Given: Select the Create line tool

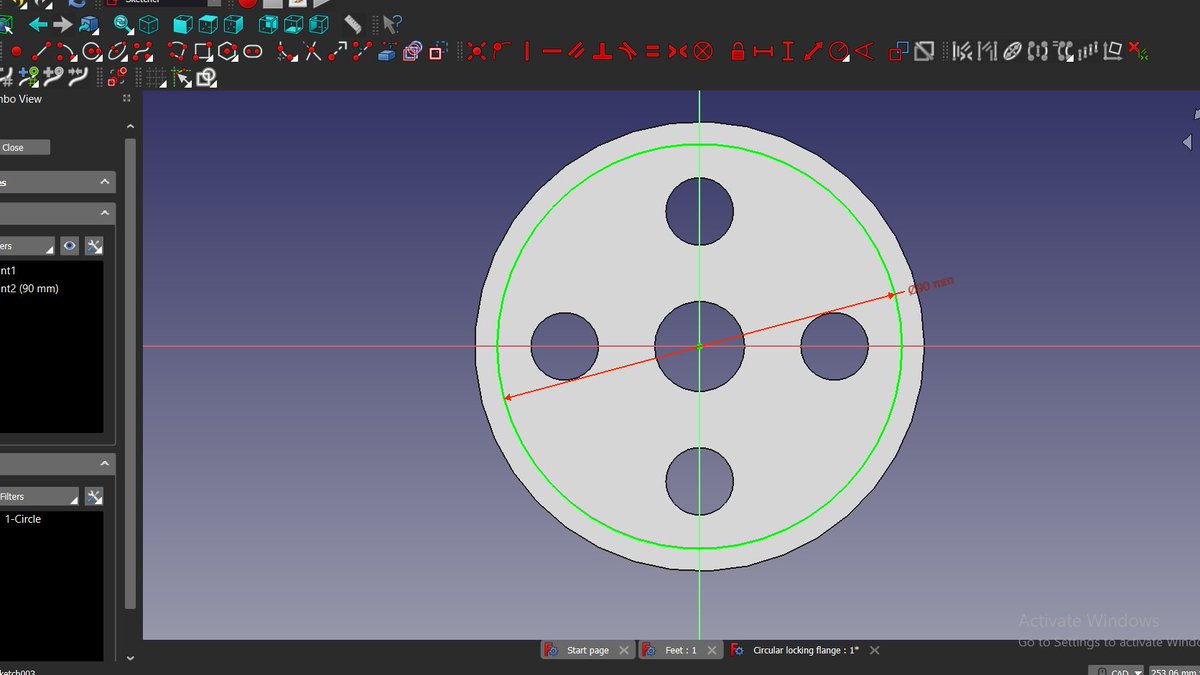Looking at the screenshot, I should [42, 51].
